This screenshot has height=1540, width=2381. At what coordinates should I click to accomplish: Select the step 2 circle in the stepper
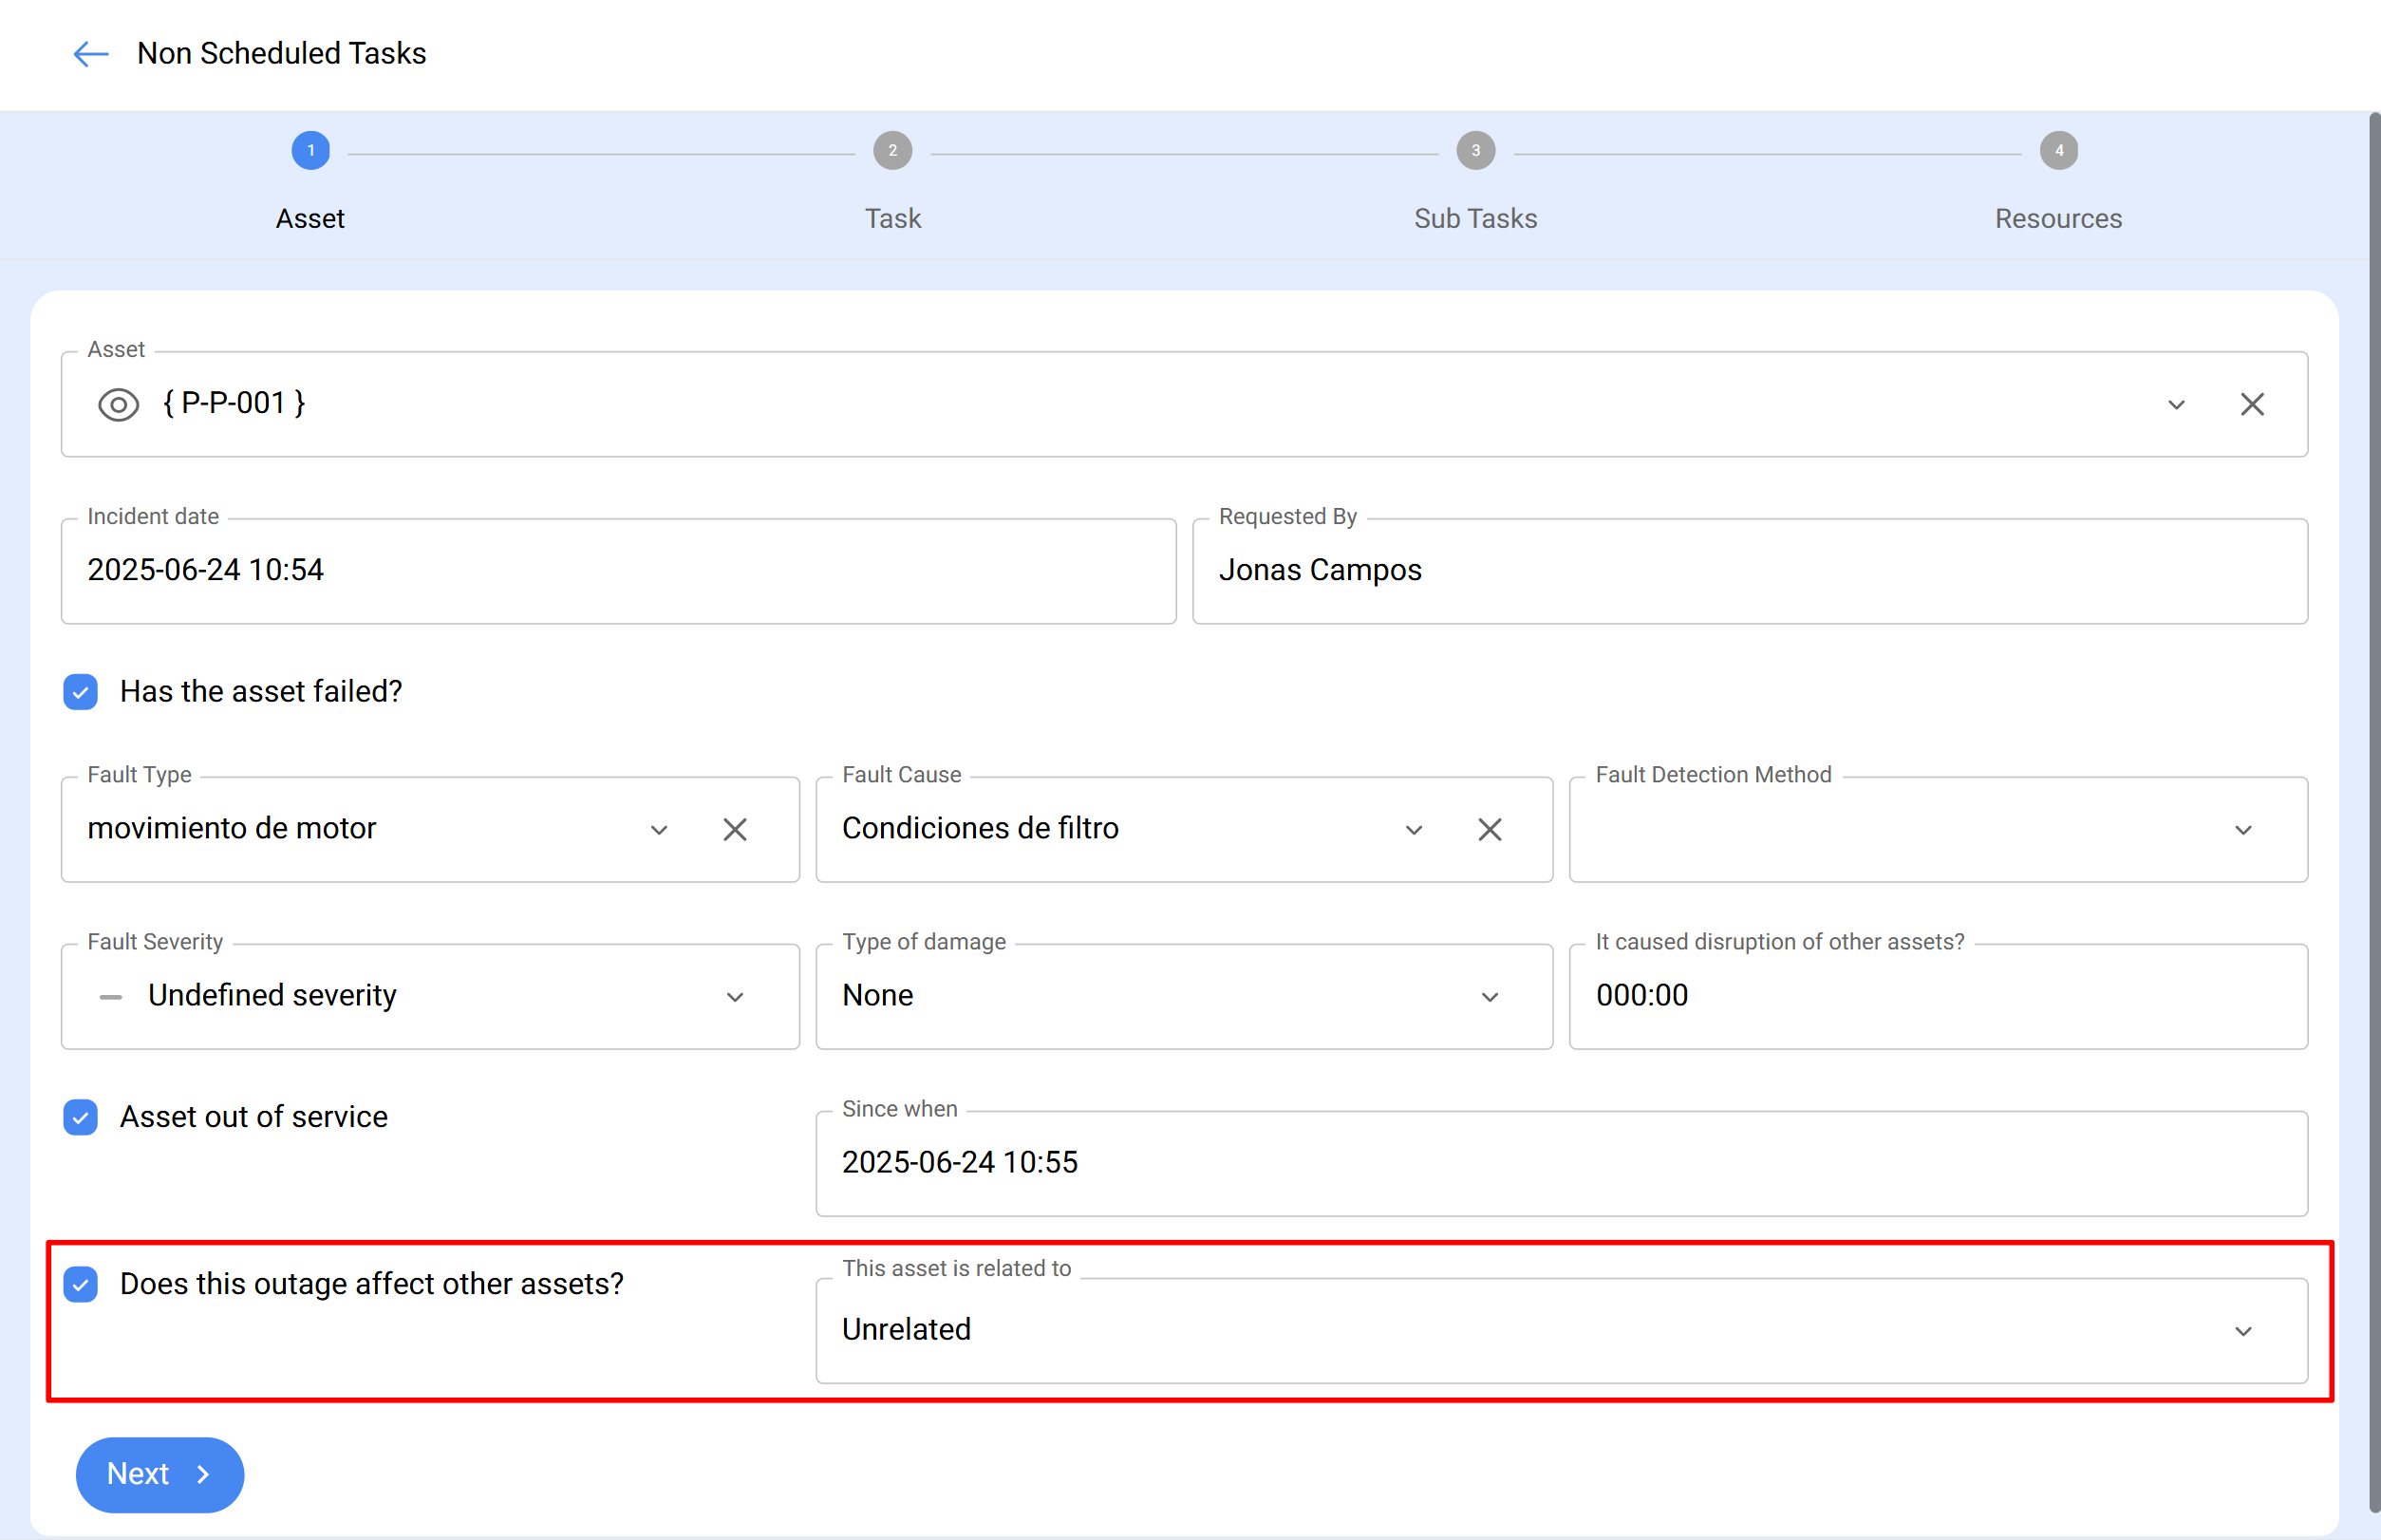892,150
